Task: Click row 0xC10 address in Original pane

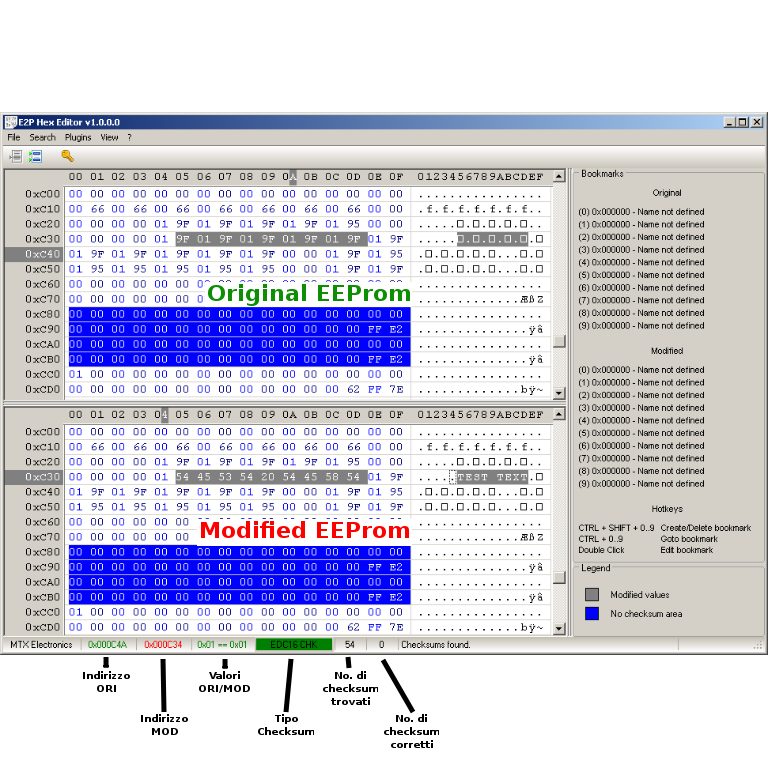Action: coord(43,209)
